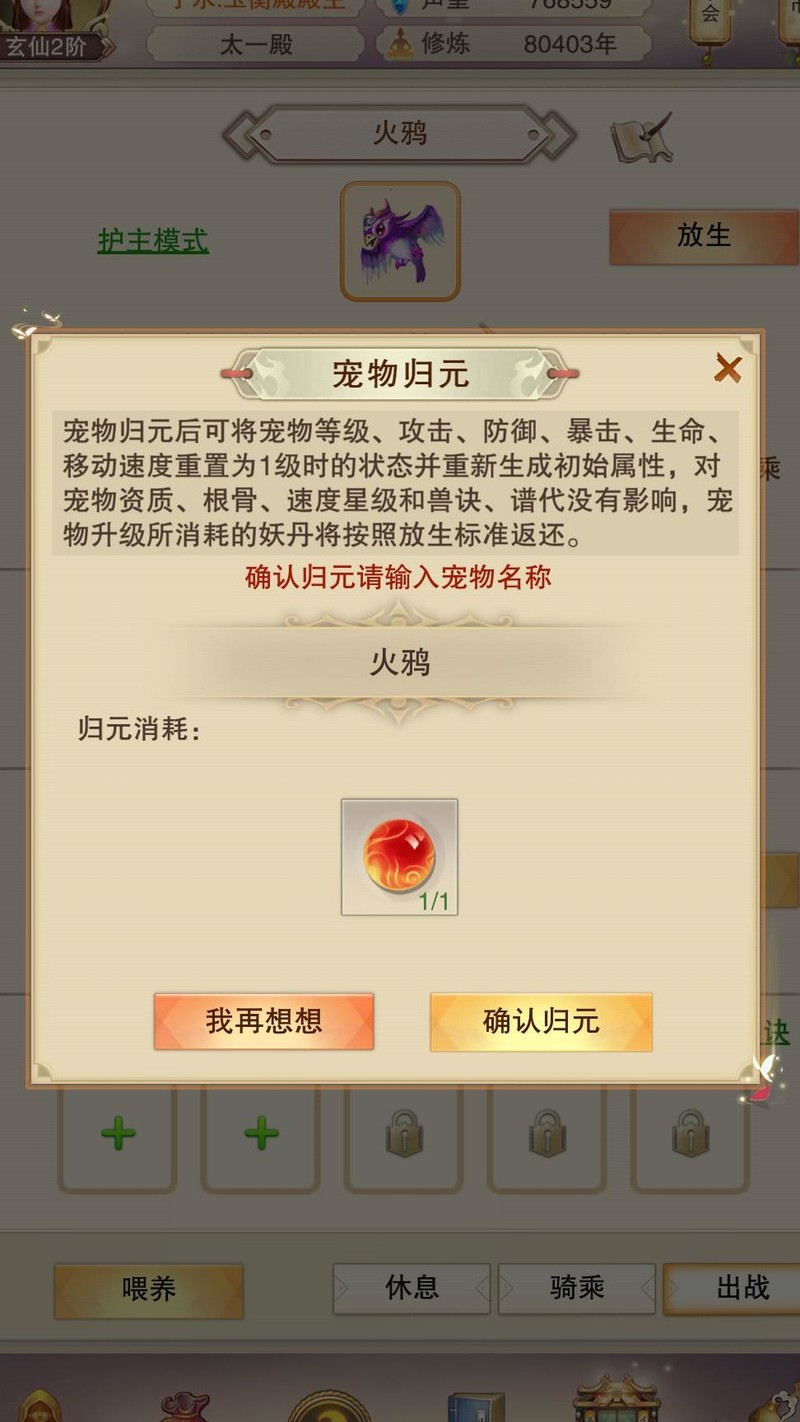The height and width of the screenshot is (1422, 800).
Task: Select the 出战 battle option
Action: 742,1288
